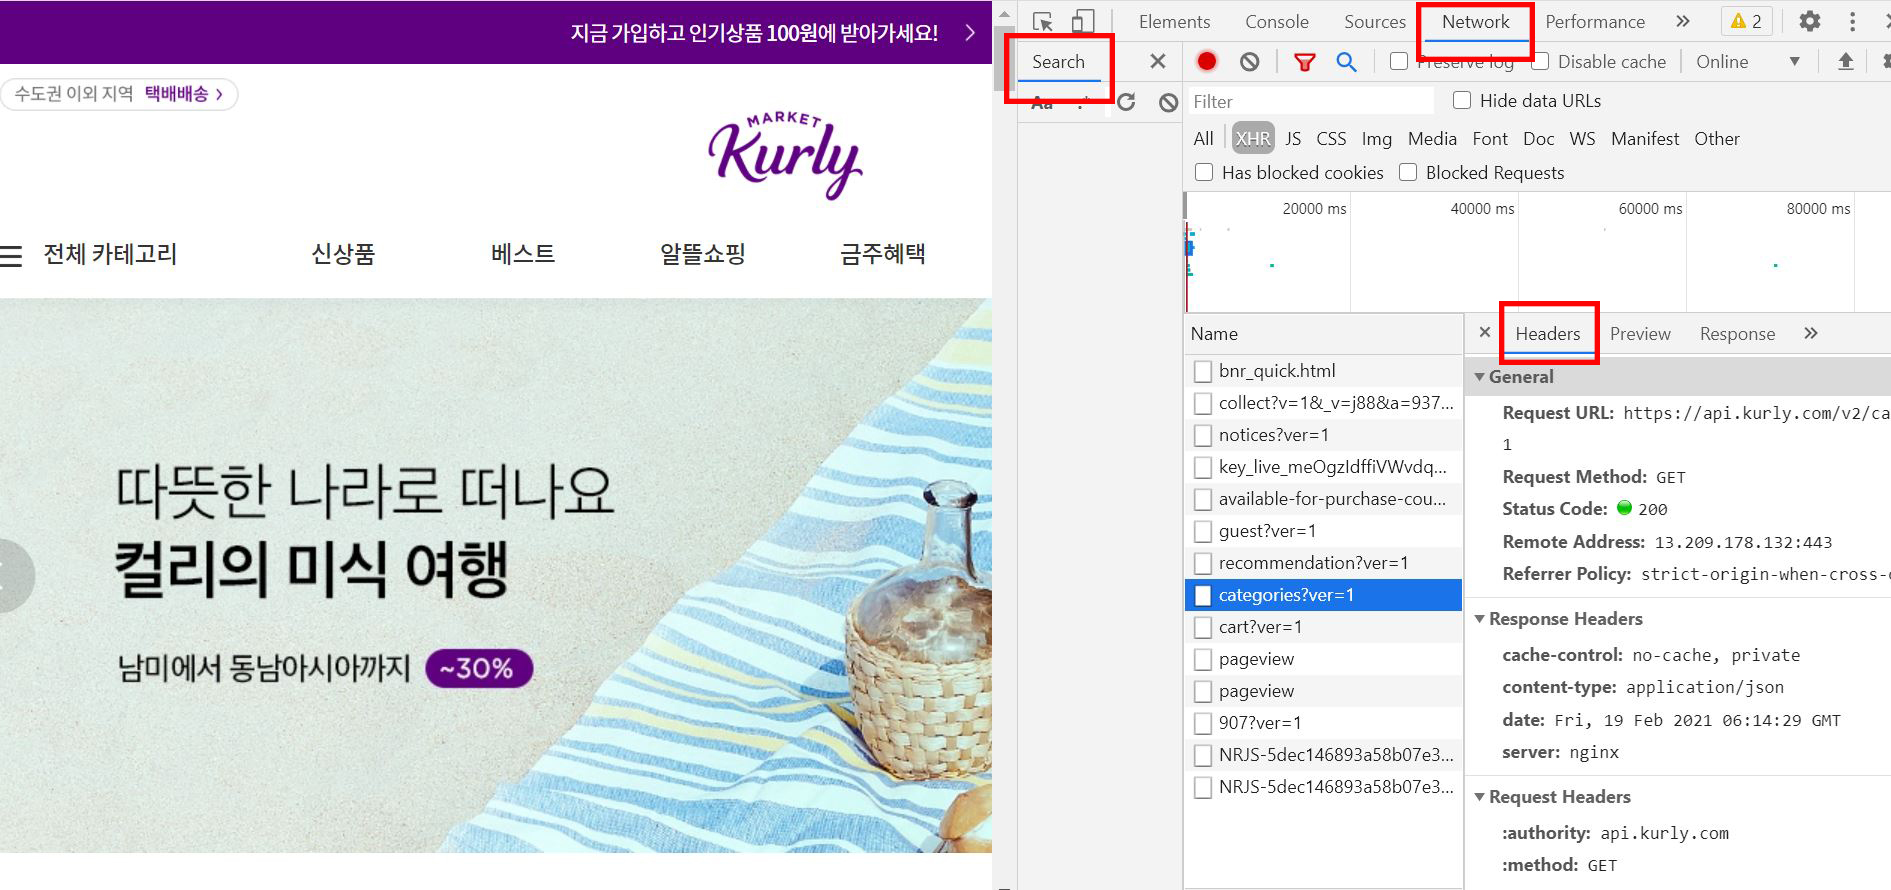Clear the network log with the clear icon
The width and height of the screenshot is (1891, 890).
tap(1250, 62)
